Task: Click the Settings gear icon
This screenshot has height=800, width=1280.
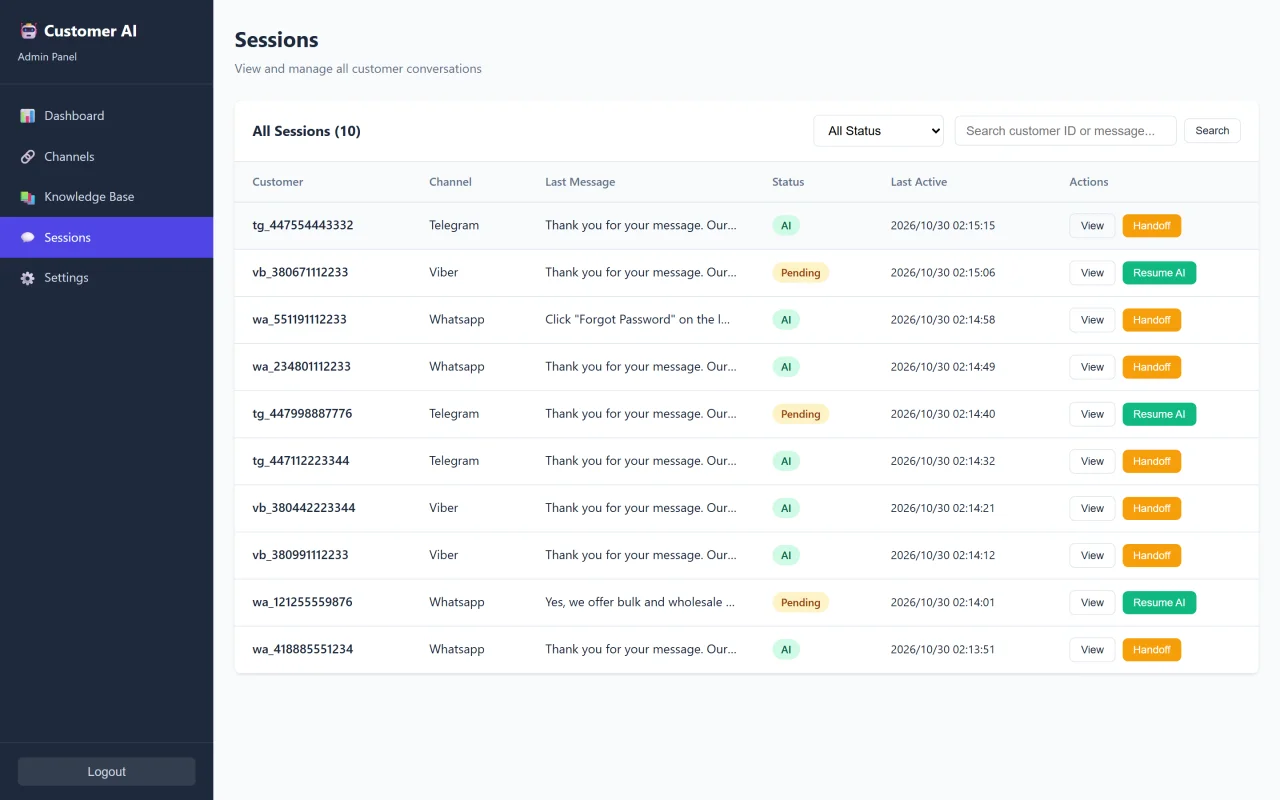Action: (x=28, y=278)
